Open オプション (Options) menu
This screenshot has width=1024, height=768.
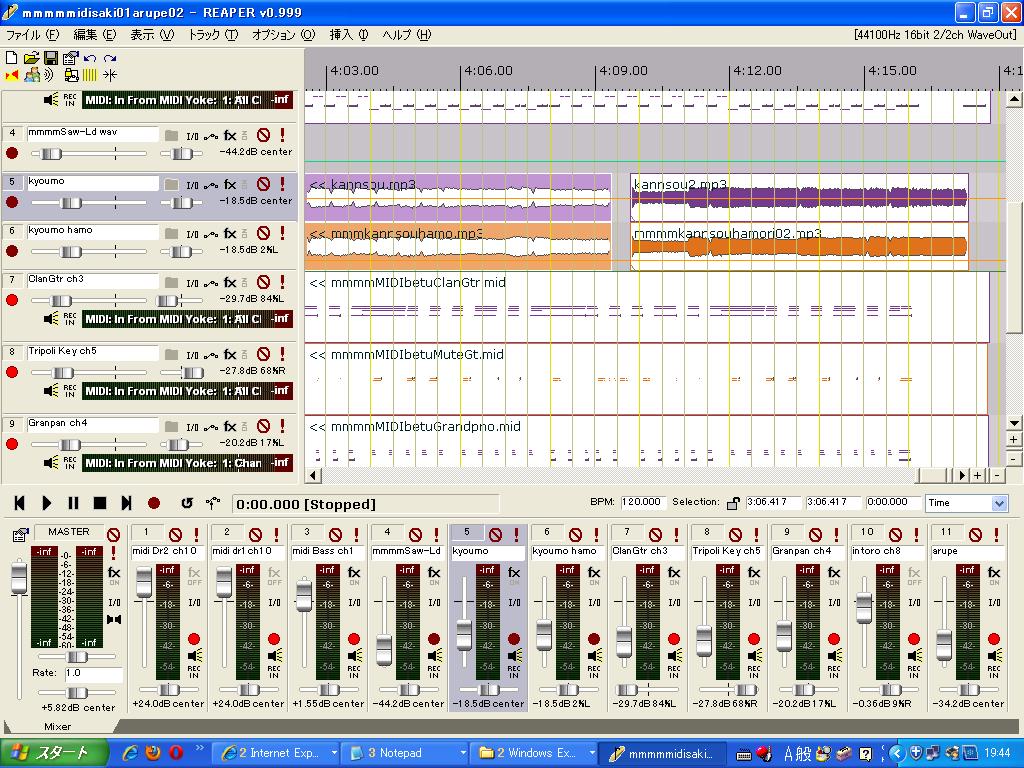[283, 35]
